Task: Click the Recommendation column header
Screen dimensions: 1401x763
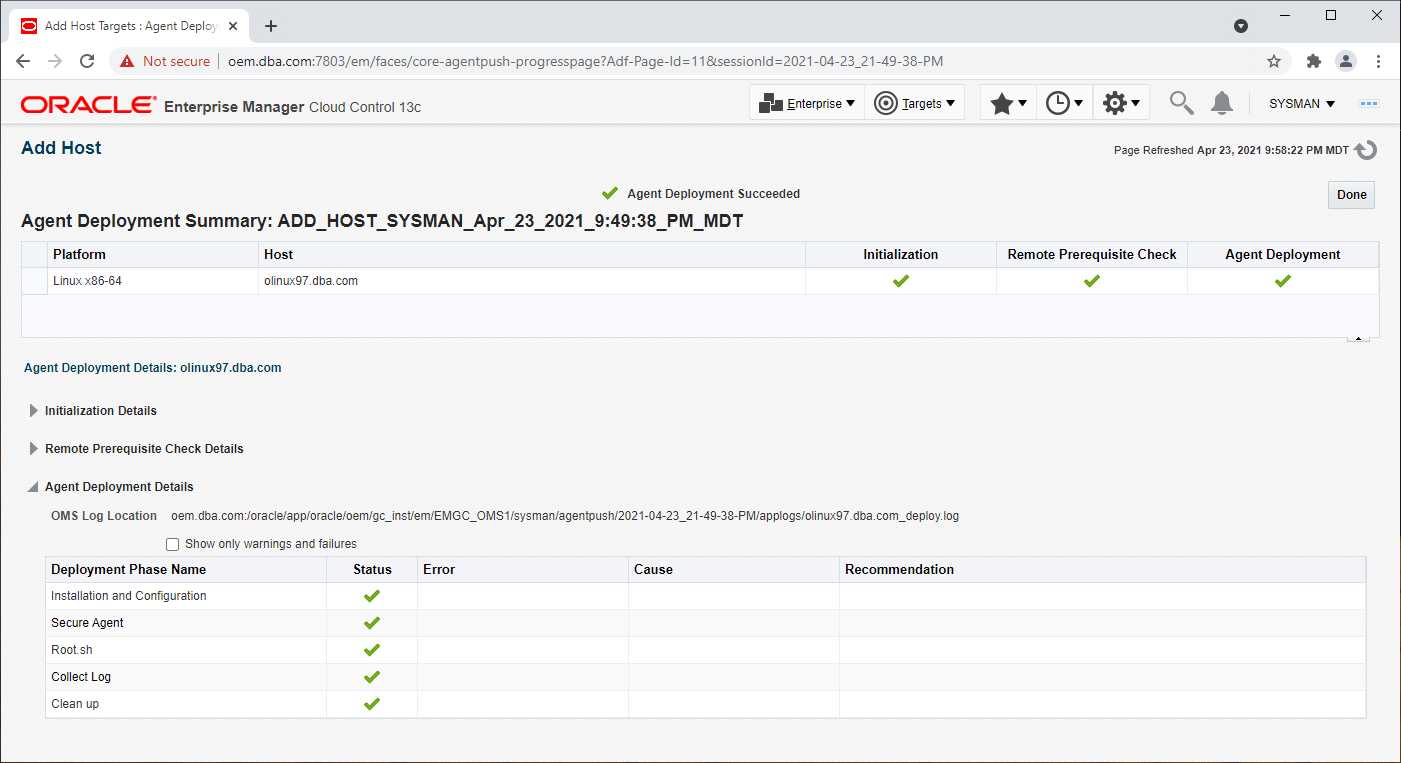Action: pos(1102,570)
